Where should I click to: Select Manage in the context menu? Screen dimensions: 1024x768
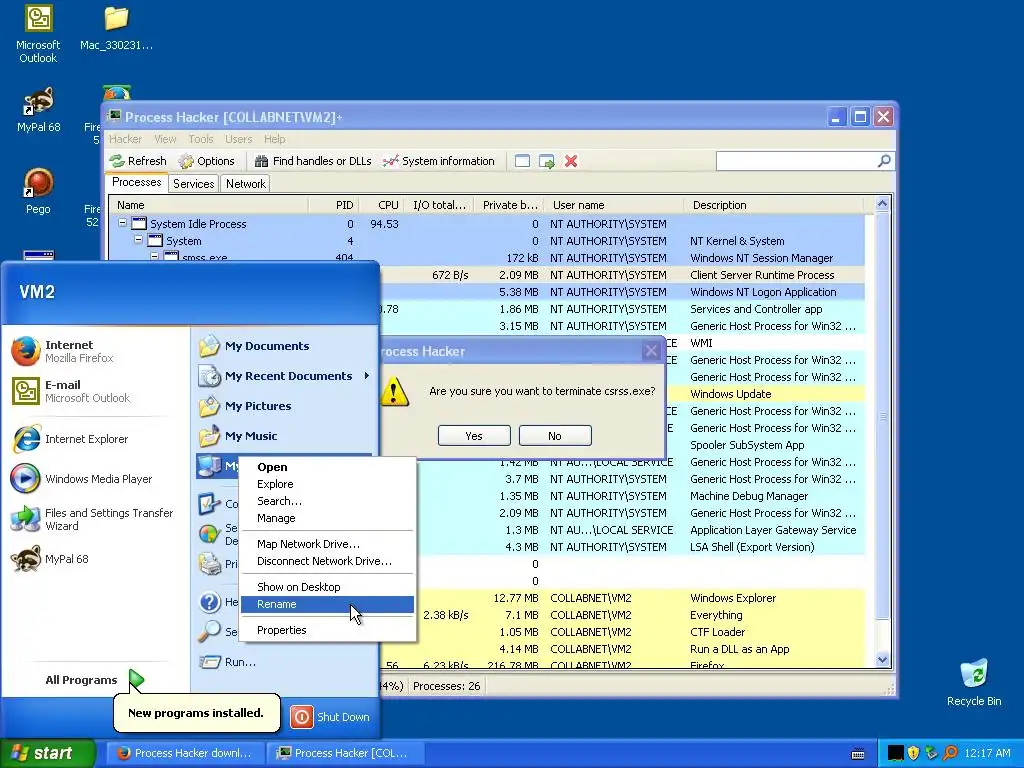[327, 518]
